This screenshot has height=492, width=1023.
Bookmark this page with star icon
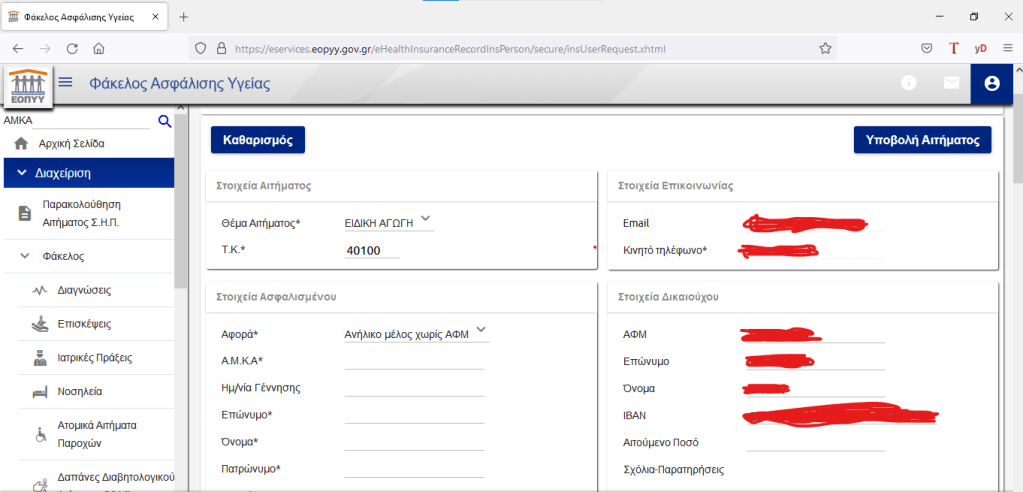tap(825, 48)
